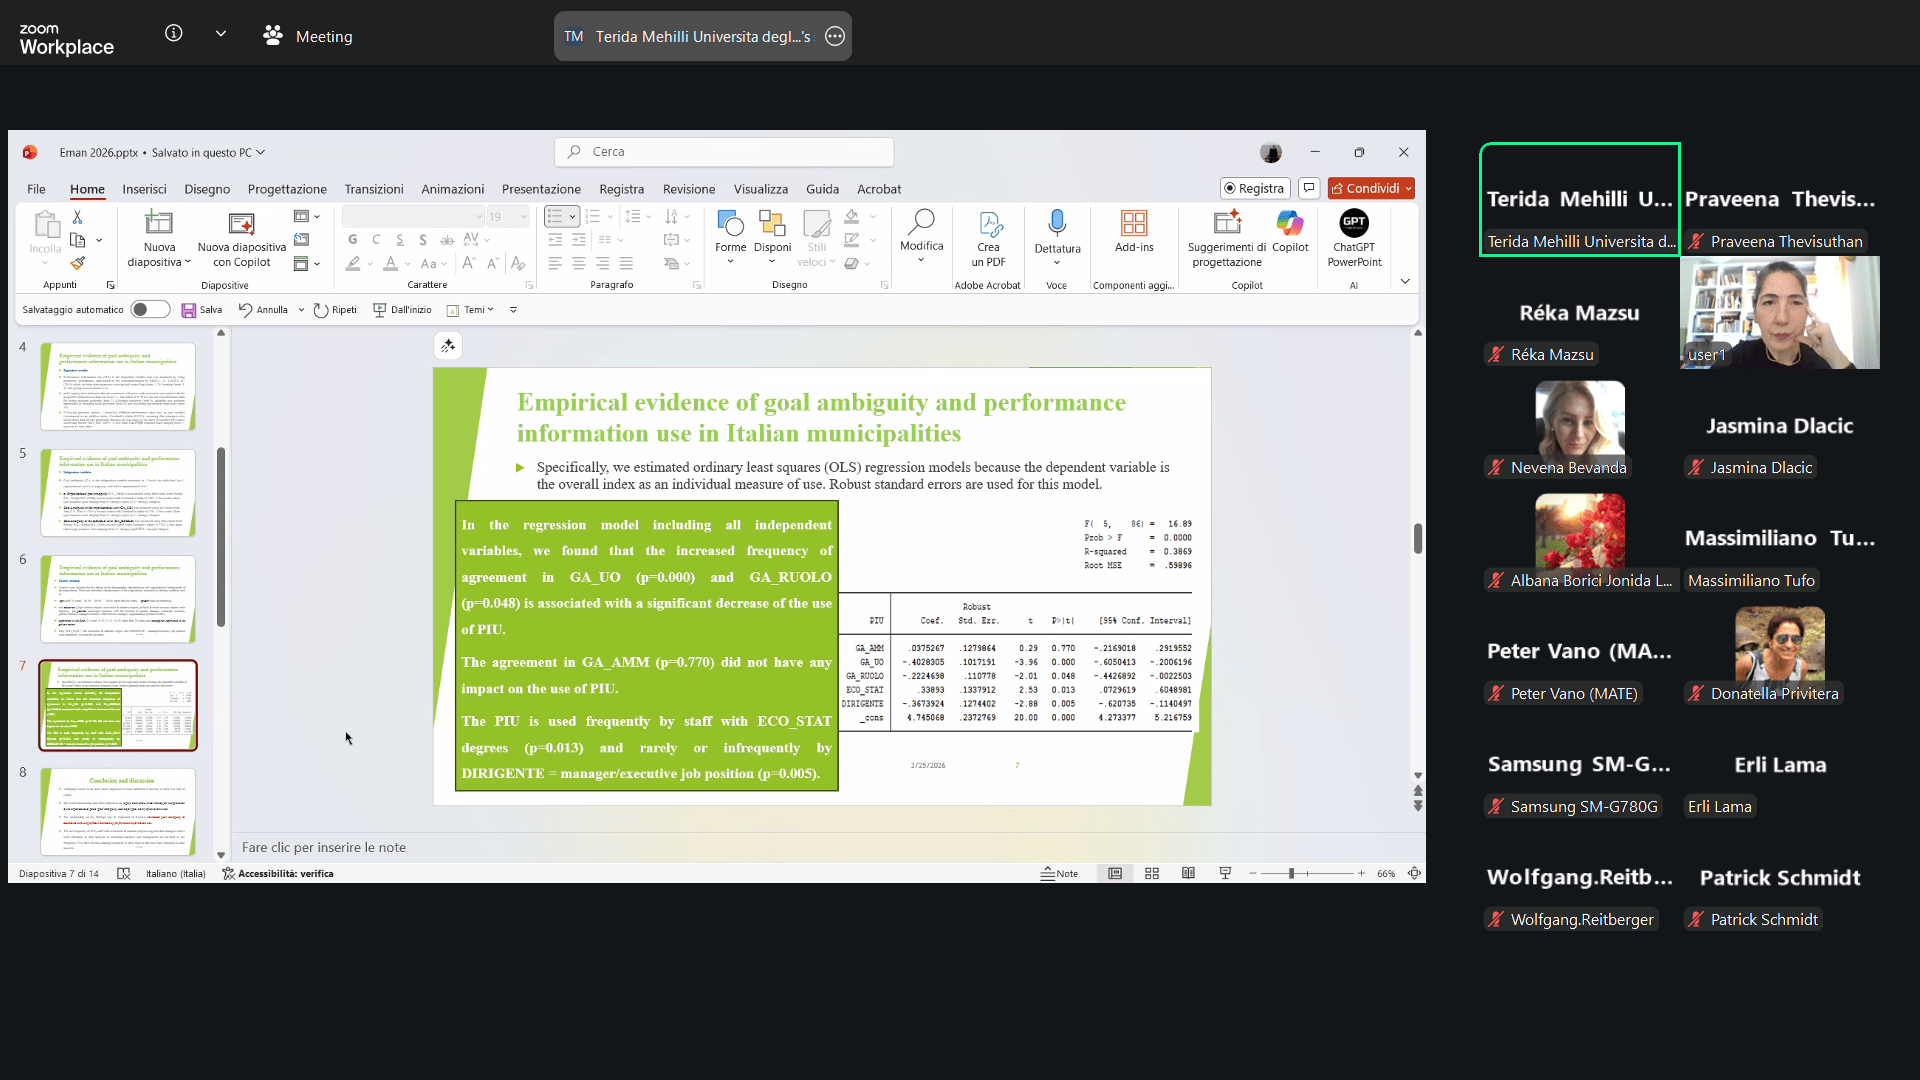
Task: Switch to slide sorter view icon
Action: pyautogui.click(x=1152, y=873)
